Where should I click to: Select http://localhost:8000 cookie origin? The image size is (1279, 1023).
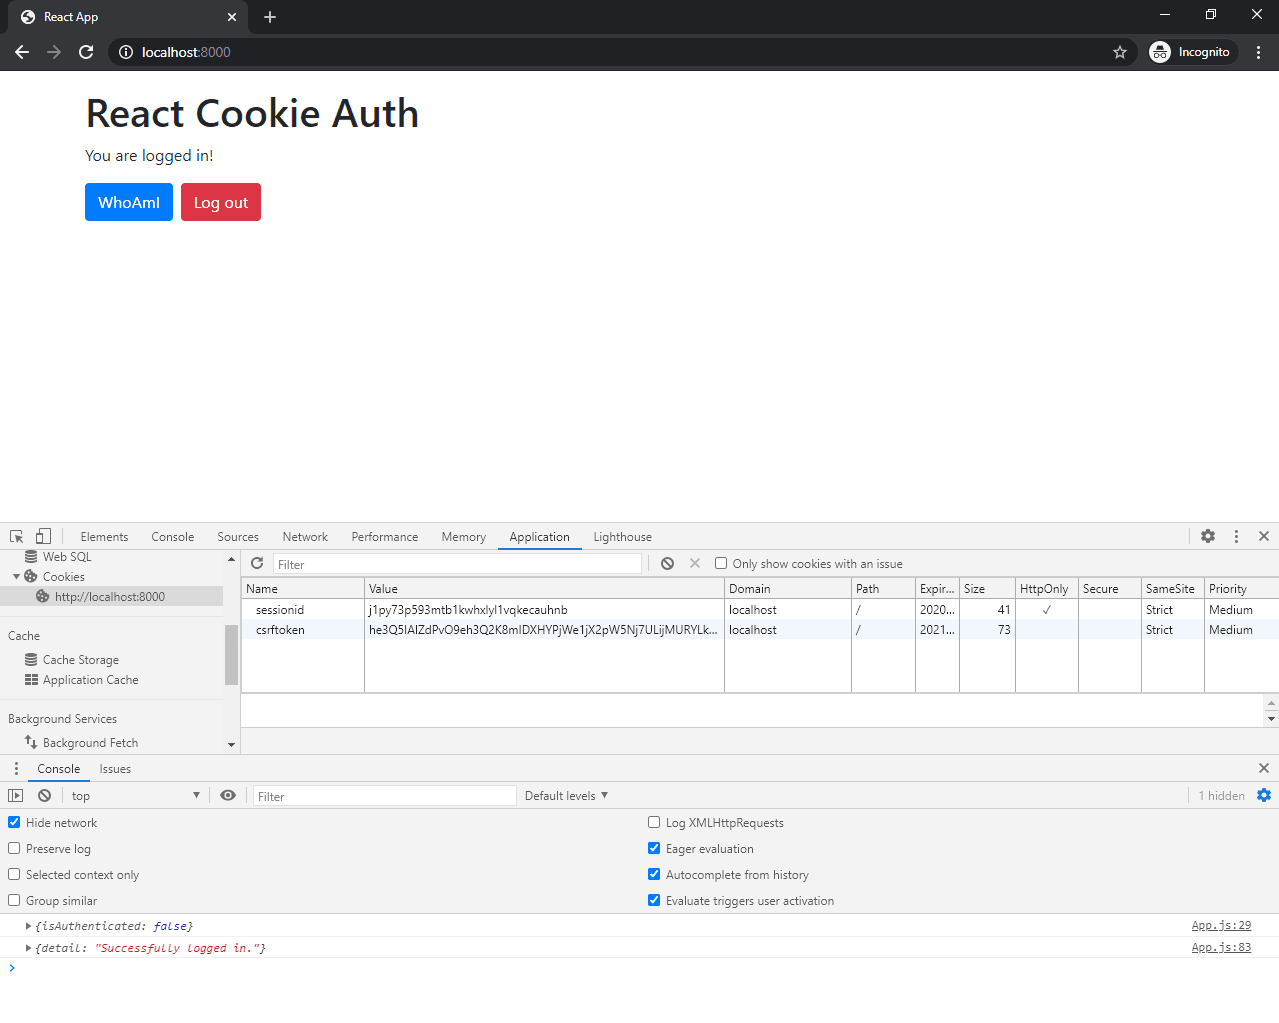coord(110,596)
